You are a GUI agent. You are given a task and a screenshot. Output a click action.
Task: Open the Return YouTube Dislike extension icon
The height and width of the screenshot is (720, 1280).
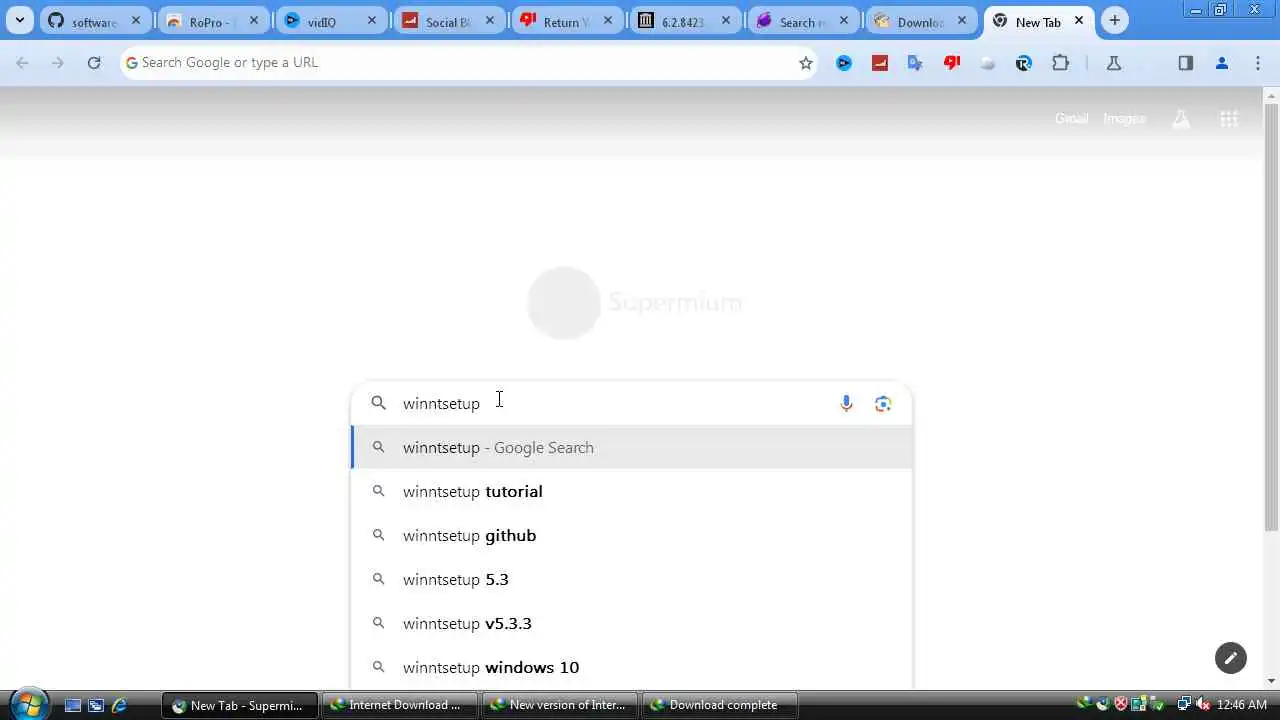(x=952, y=63)
